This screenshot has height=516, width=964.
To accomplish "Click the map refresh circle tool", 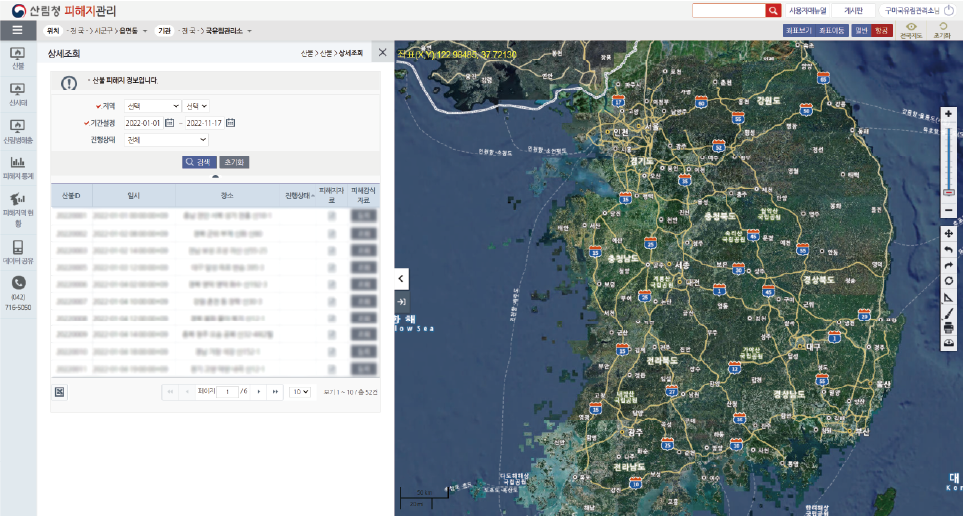I will 949,281.
